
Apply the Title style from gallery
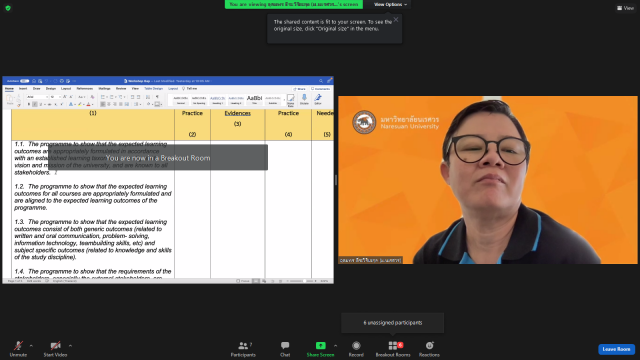point(254,100)
